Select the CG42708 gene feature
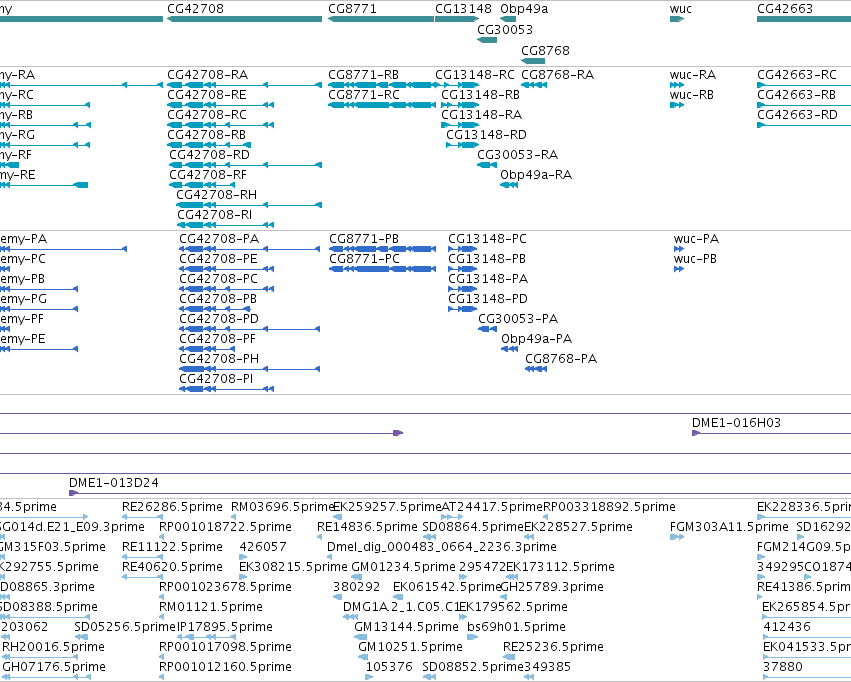Screen dimensions: 851x682 coord(244,19)
